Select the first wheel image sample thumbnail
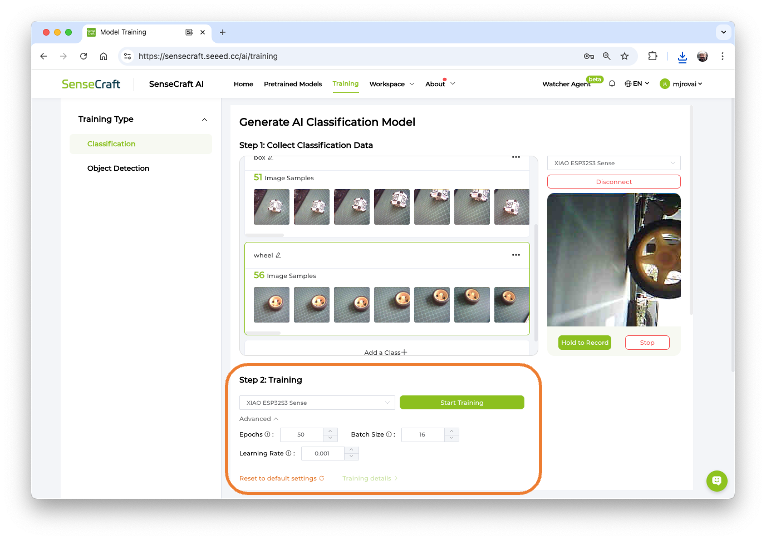This screenshot has width=766, height=540. (271, 304)
